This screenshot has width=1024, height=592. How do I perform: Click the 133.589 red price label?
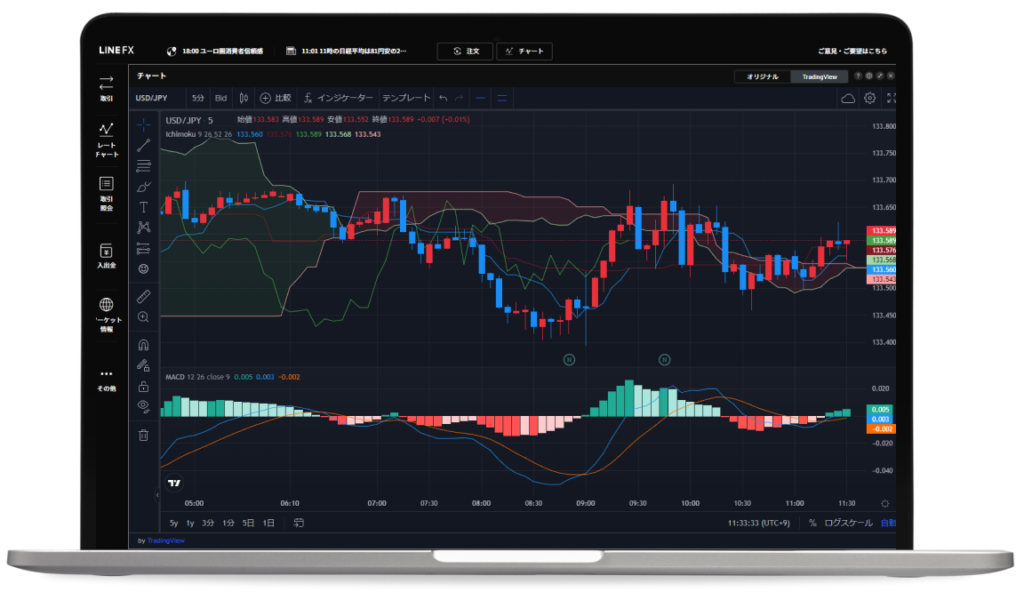tap(882, 231)
